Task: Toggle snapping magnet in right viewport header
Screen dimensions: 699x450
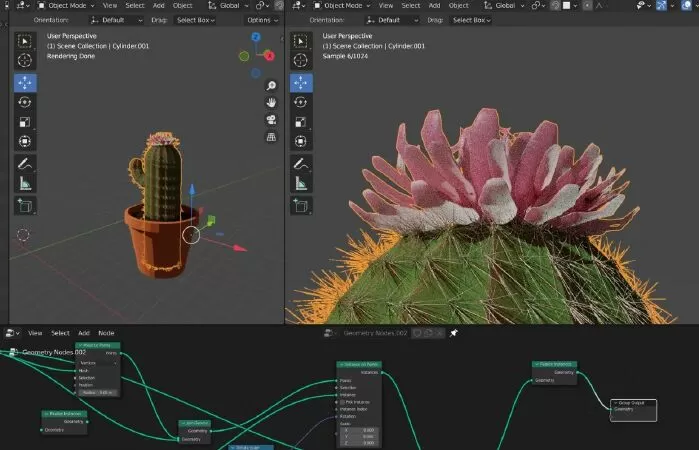Action: 555,6
